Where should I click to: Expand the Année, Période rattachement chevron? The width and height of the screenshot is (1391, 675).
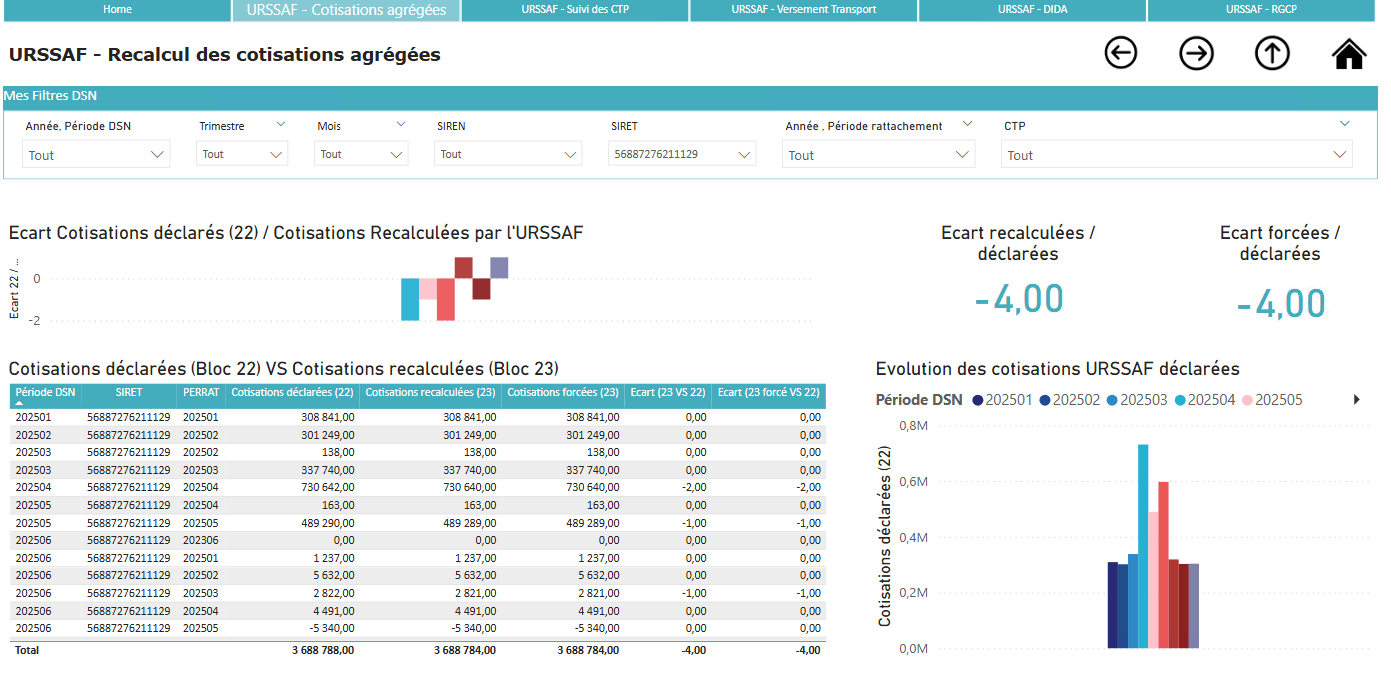click(x=966, y=122)
